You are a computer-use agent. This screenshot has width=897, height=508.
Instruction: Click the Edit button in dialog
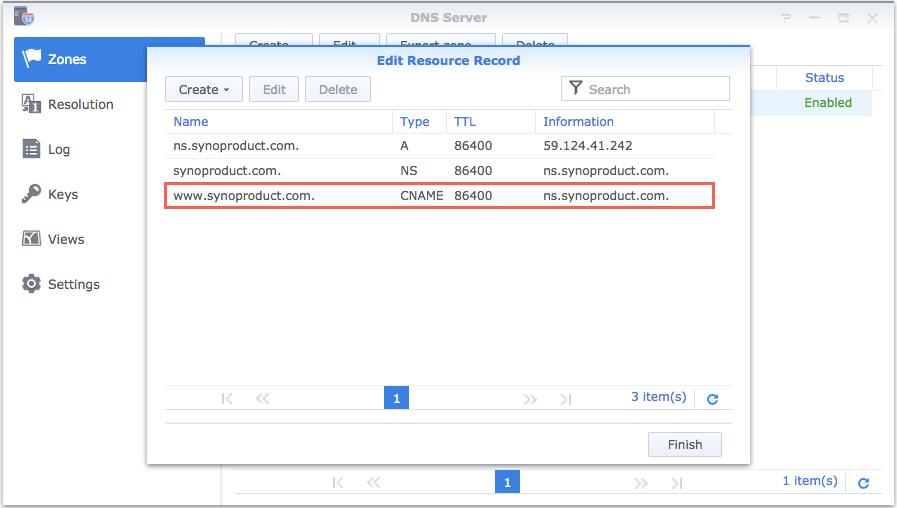[274, 90]
